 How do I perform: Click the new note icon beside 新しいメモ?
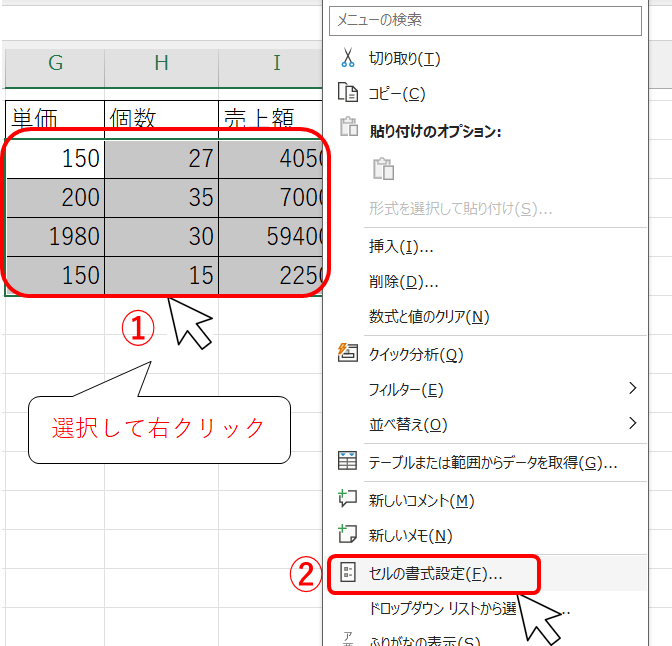pos(348,535)
